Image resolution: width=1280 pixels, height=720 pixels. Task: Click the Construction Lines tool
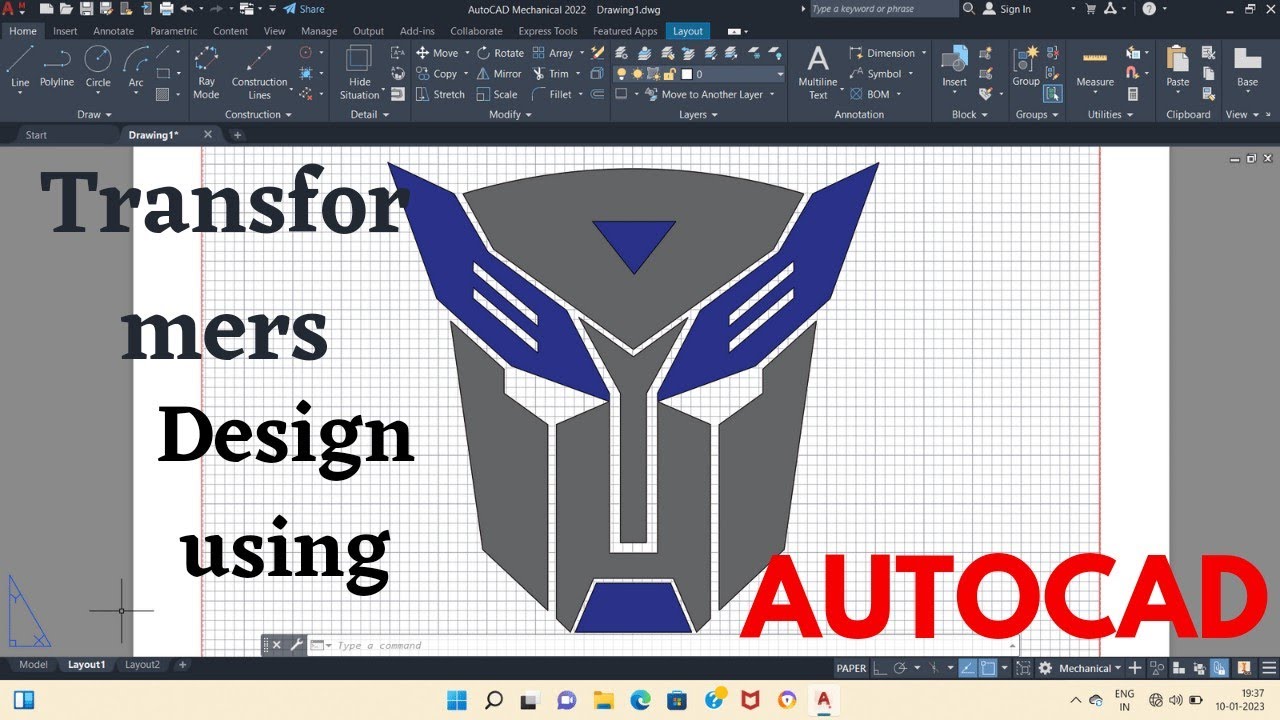click(259, 72)
